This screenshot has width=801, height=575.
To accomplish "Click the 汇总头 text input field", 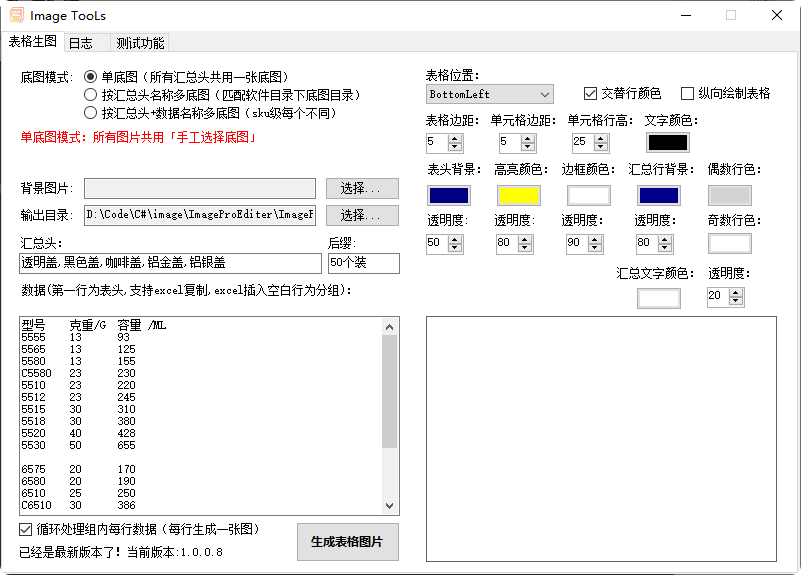I will click(170, 263).
